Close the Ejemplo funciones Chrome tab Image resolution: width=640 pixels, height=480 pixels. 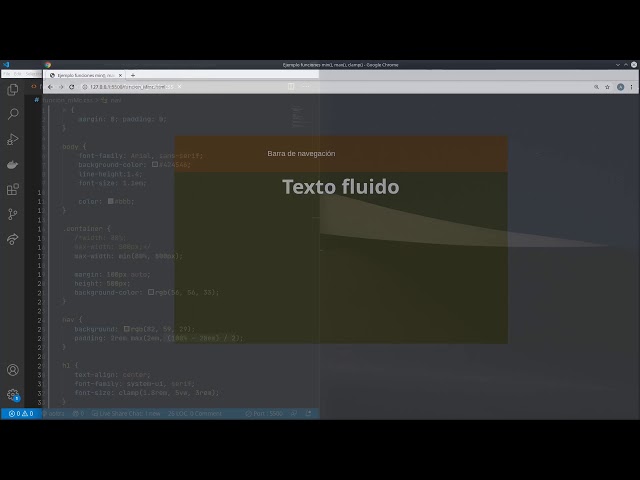120,76
